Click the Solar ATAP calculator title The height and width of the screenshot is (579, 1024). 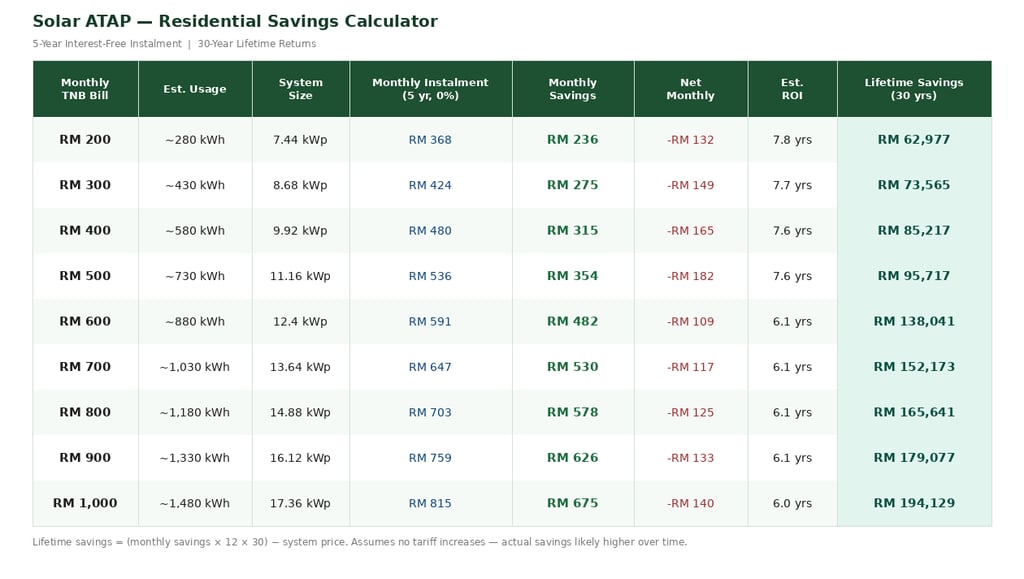coord(235,22)
